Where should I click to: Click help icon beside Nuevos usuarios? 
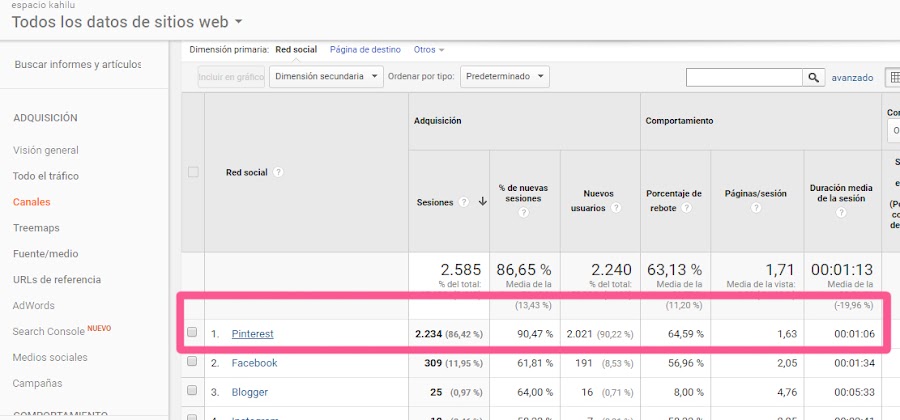616,208
